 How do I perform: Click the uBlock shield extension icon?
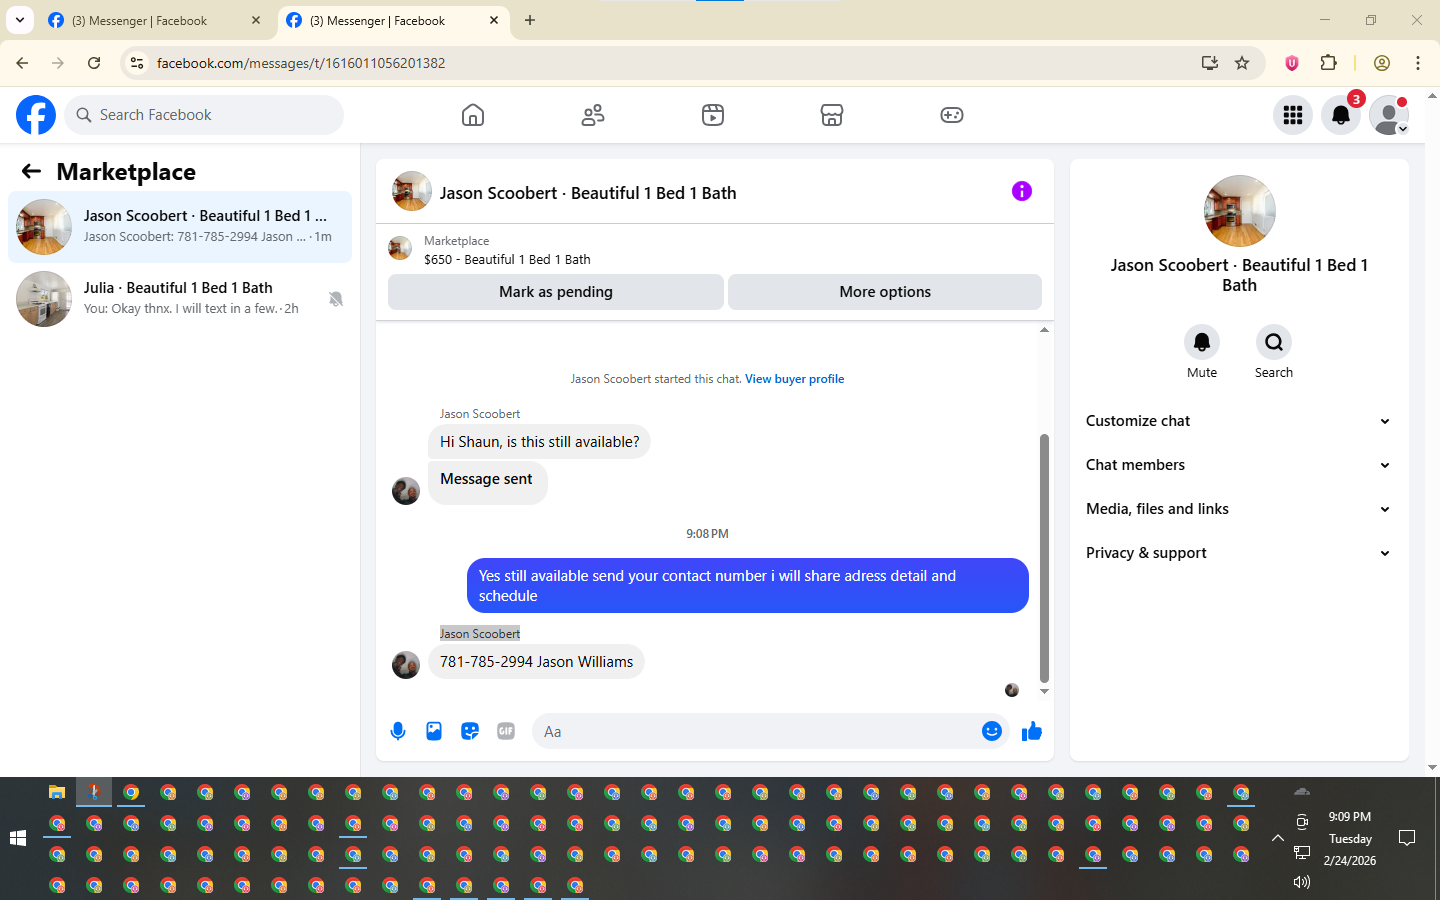(x=1291, y=63)
